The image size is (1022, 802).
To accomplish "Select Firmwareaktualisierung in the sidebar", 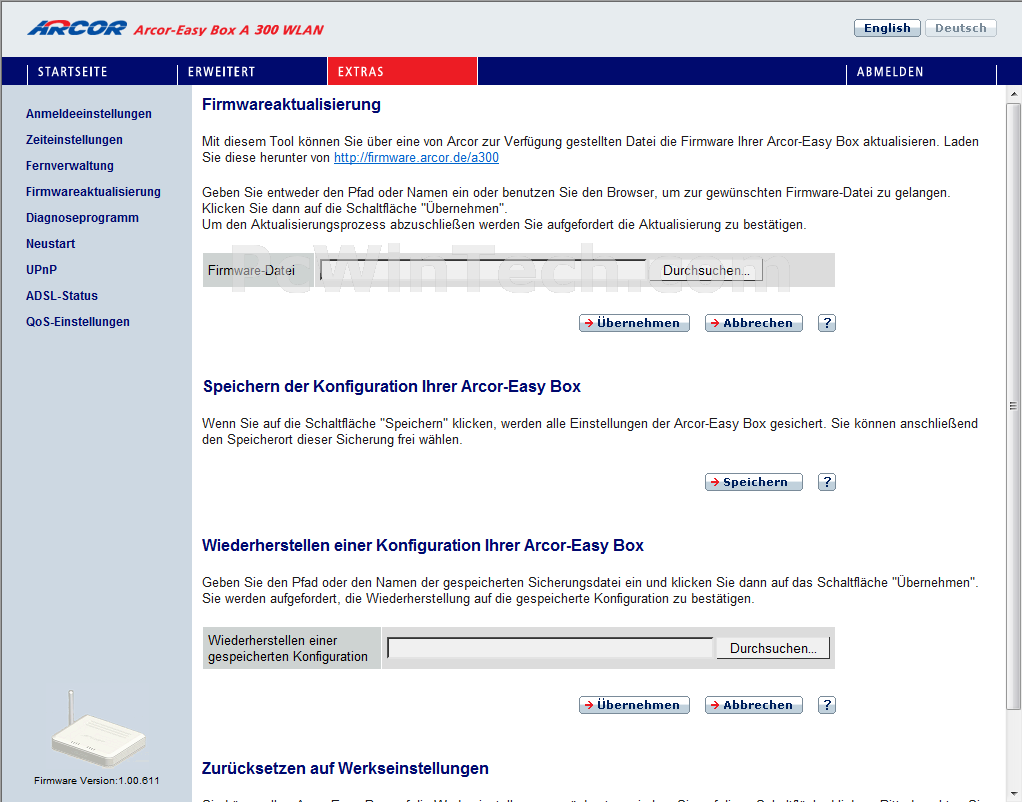I will (x=93, y=192).
